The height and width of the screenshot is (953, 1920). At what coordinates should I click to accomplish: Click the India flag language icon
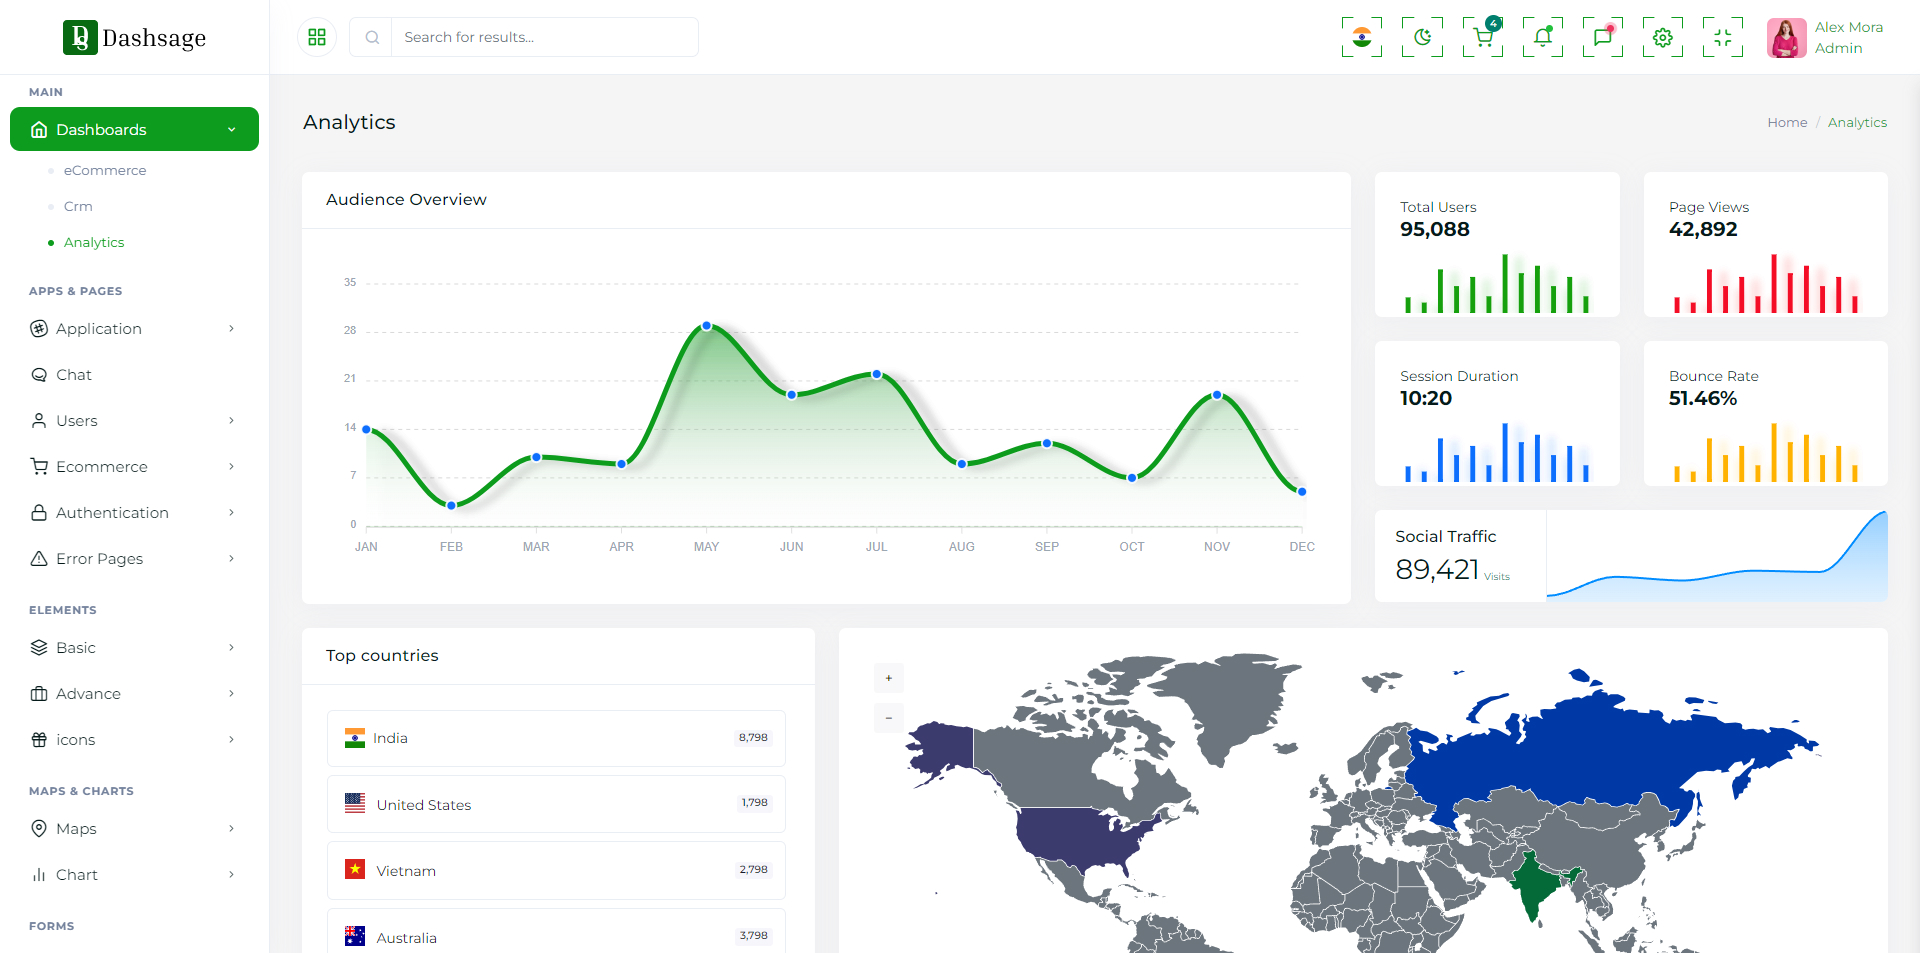[1361, 38]
